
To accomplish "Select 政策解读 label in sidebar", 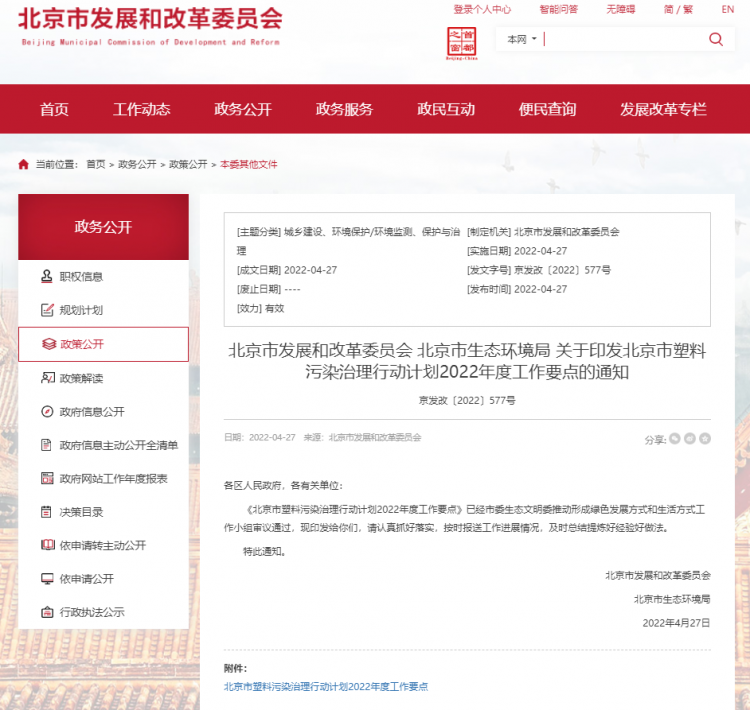I will [x=81, y=378].
